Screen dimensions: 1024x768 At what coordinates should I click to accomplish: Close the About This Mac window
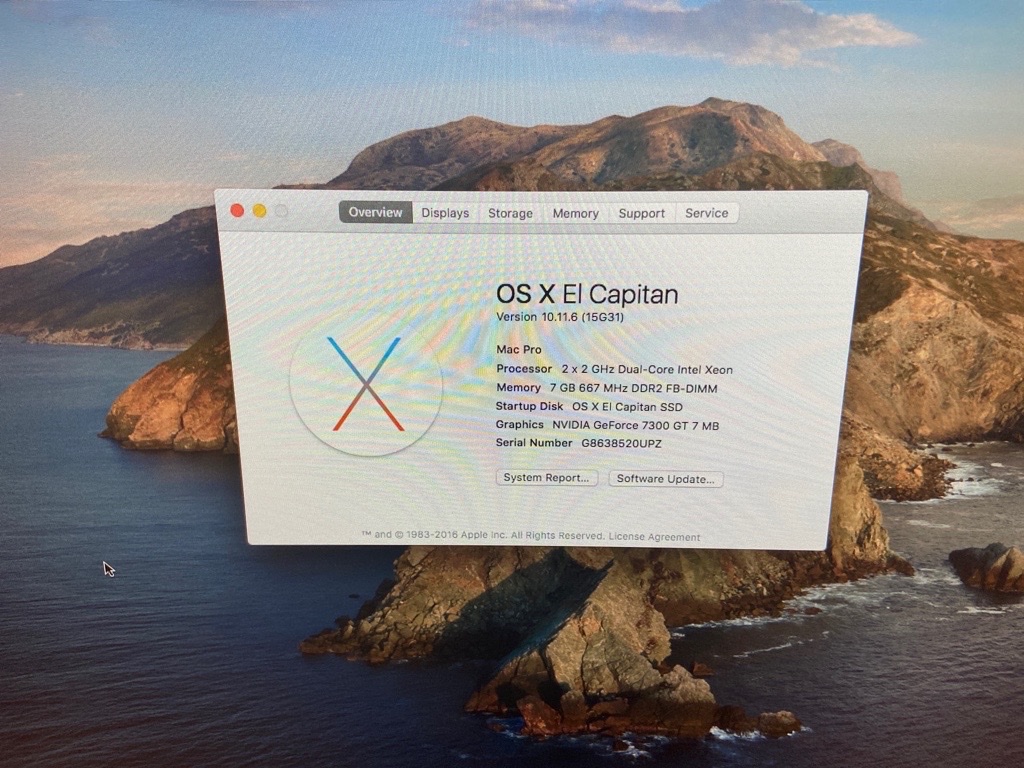tap(237, 210)
